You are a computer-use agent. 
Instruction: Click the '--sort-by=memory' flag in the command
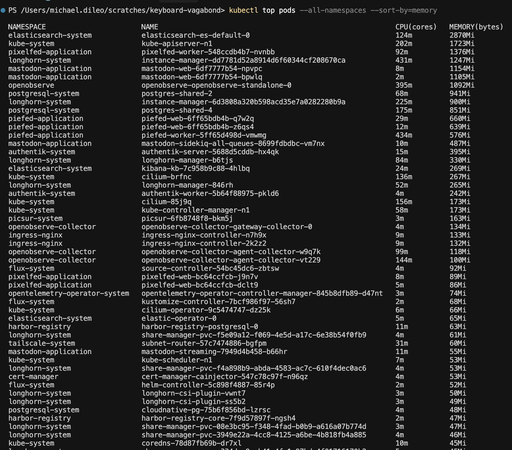404,10
